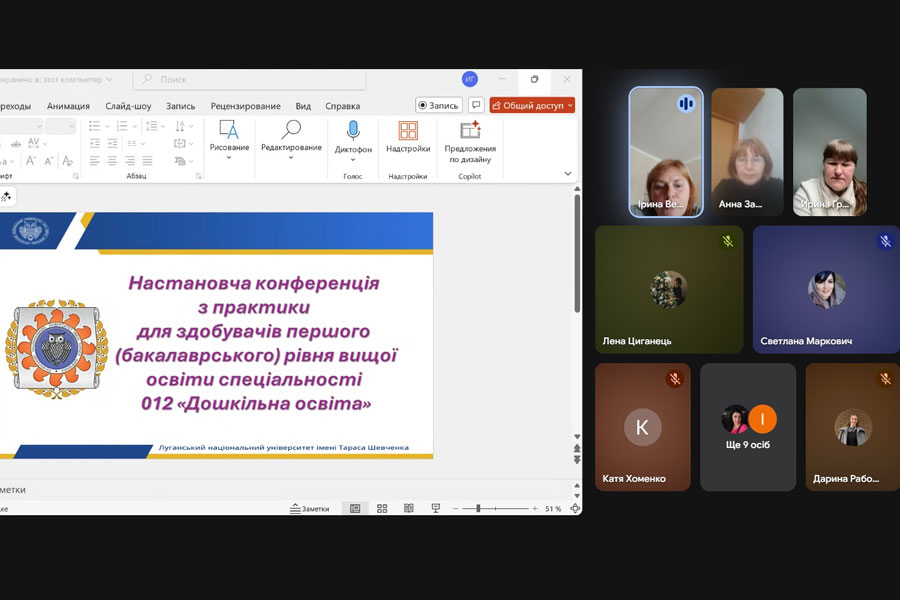Open the Диктофон dictation tool
This screenshot has height=600, width=900.
point(352,137)
